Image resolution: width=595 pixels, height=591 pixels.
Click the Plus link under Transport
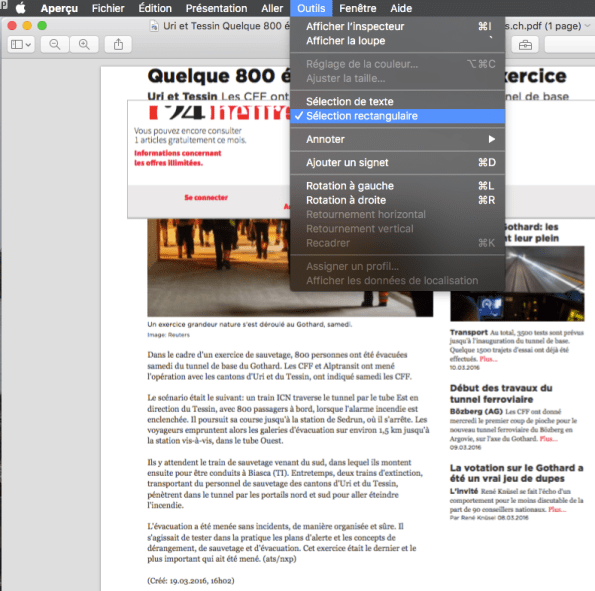(x=488, y=359)
